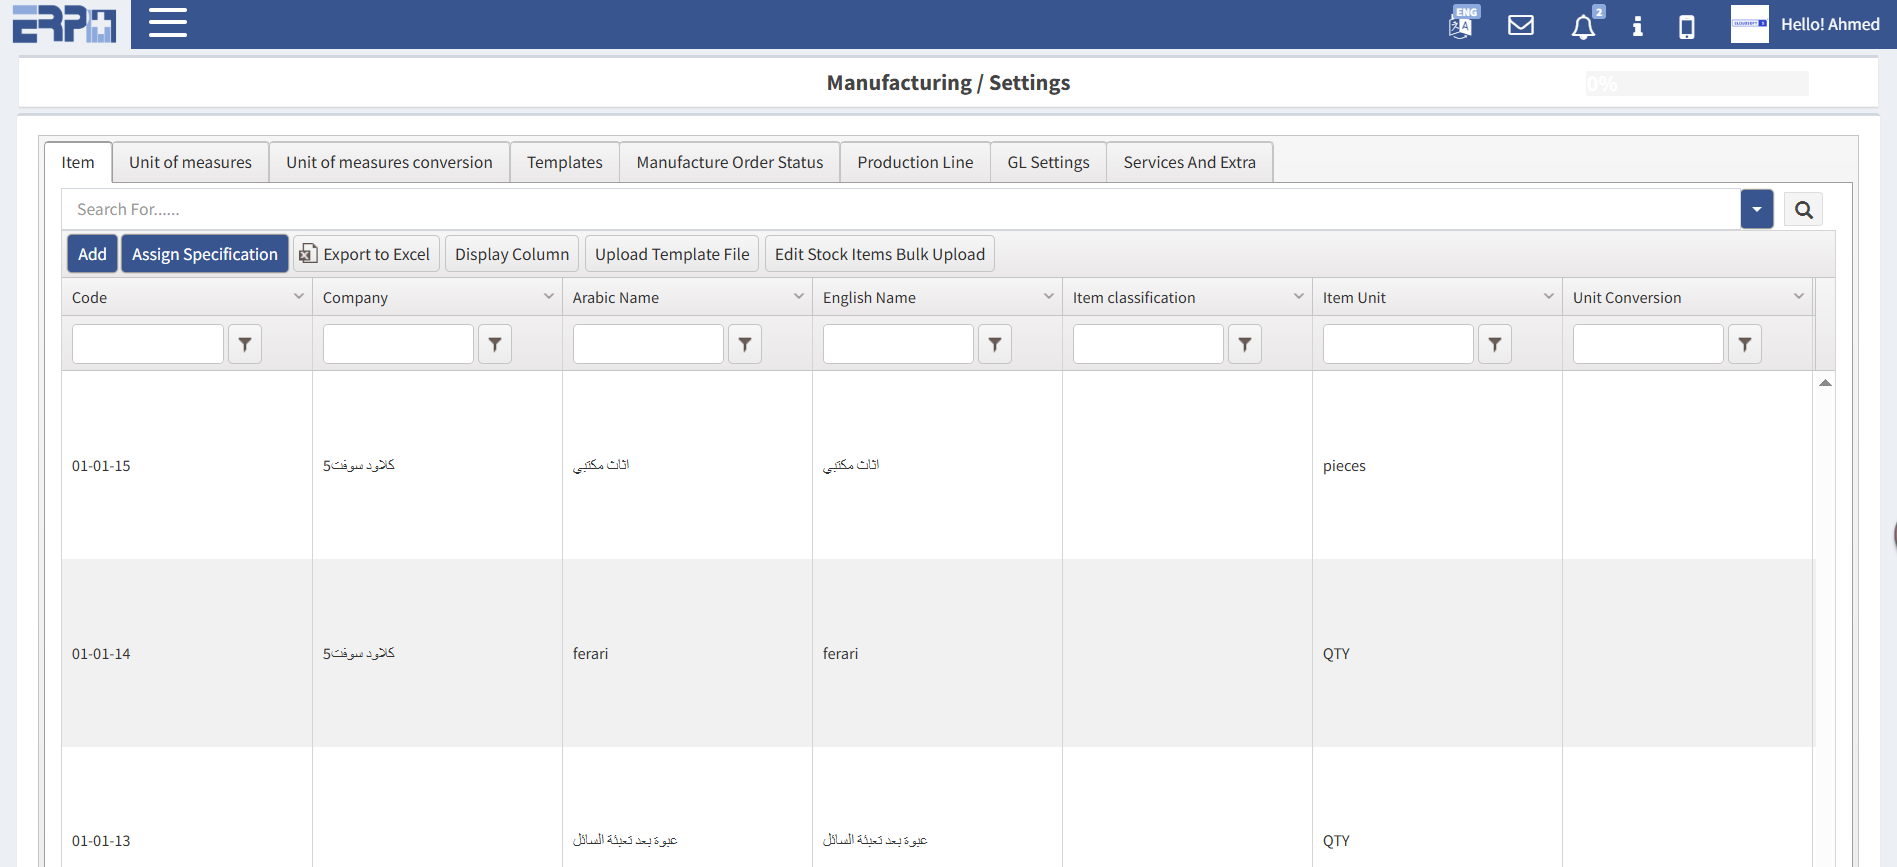1897x867 pixels.
Task: Open the notifications bell icon
Action: pos(1583,26)
